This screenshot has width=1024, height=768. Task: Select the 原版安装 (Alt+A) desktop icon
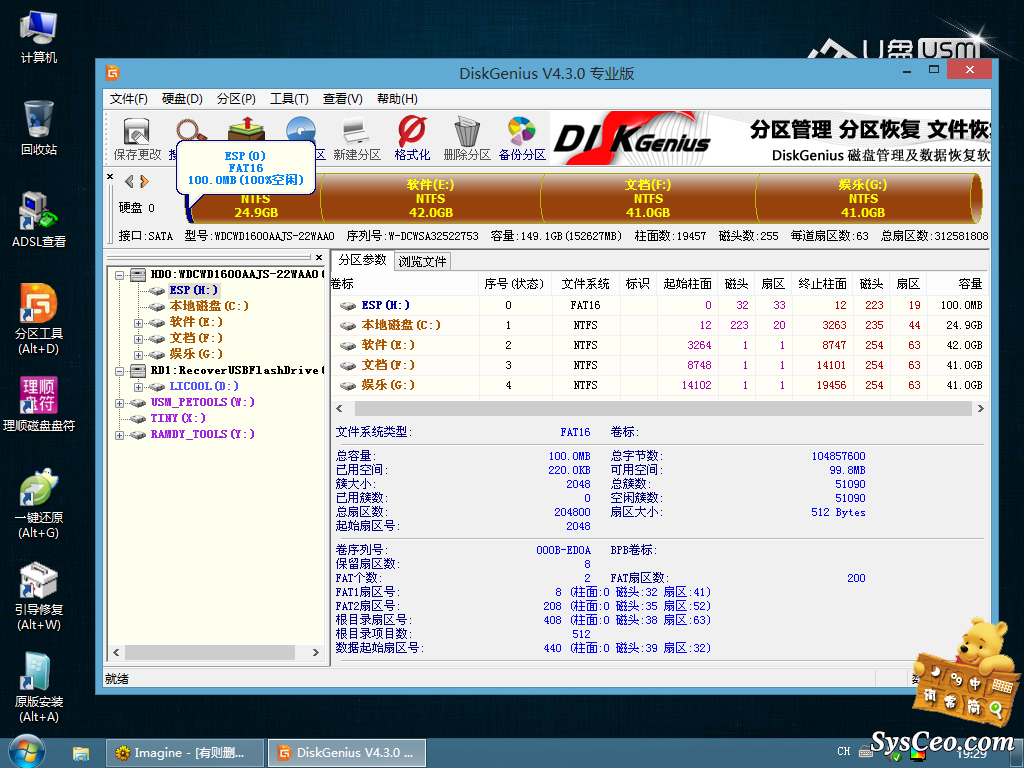point(39,688)
